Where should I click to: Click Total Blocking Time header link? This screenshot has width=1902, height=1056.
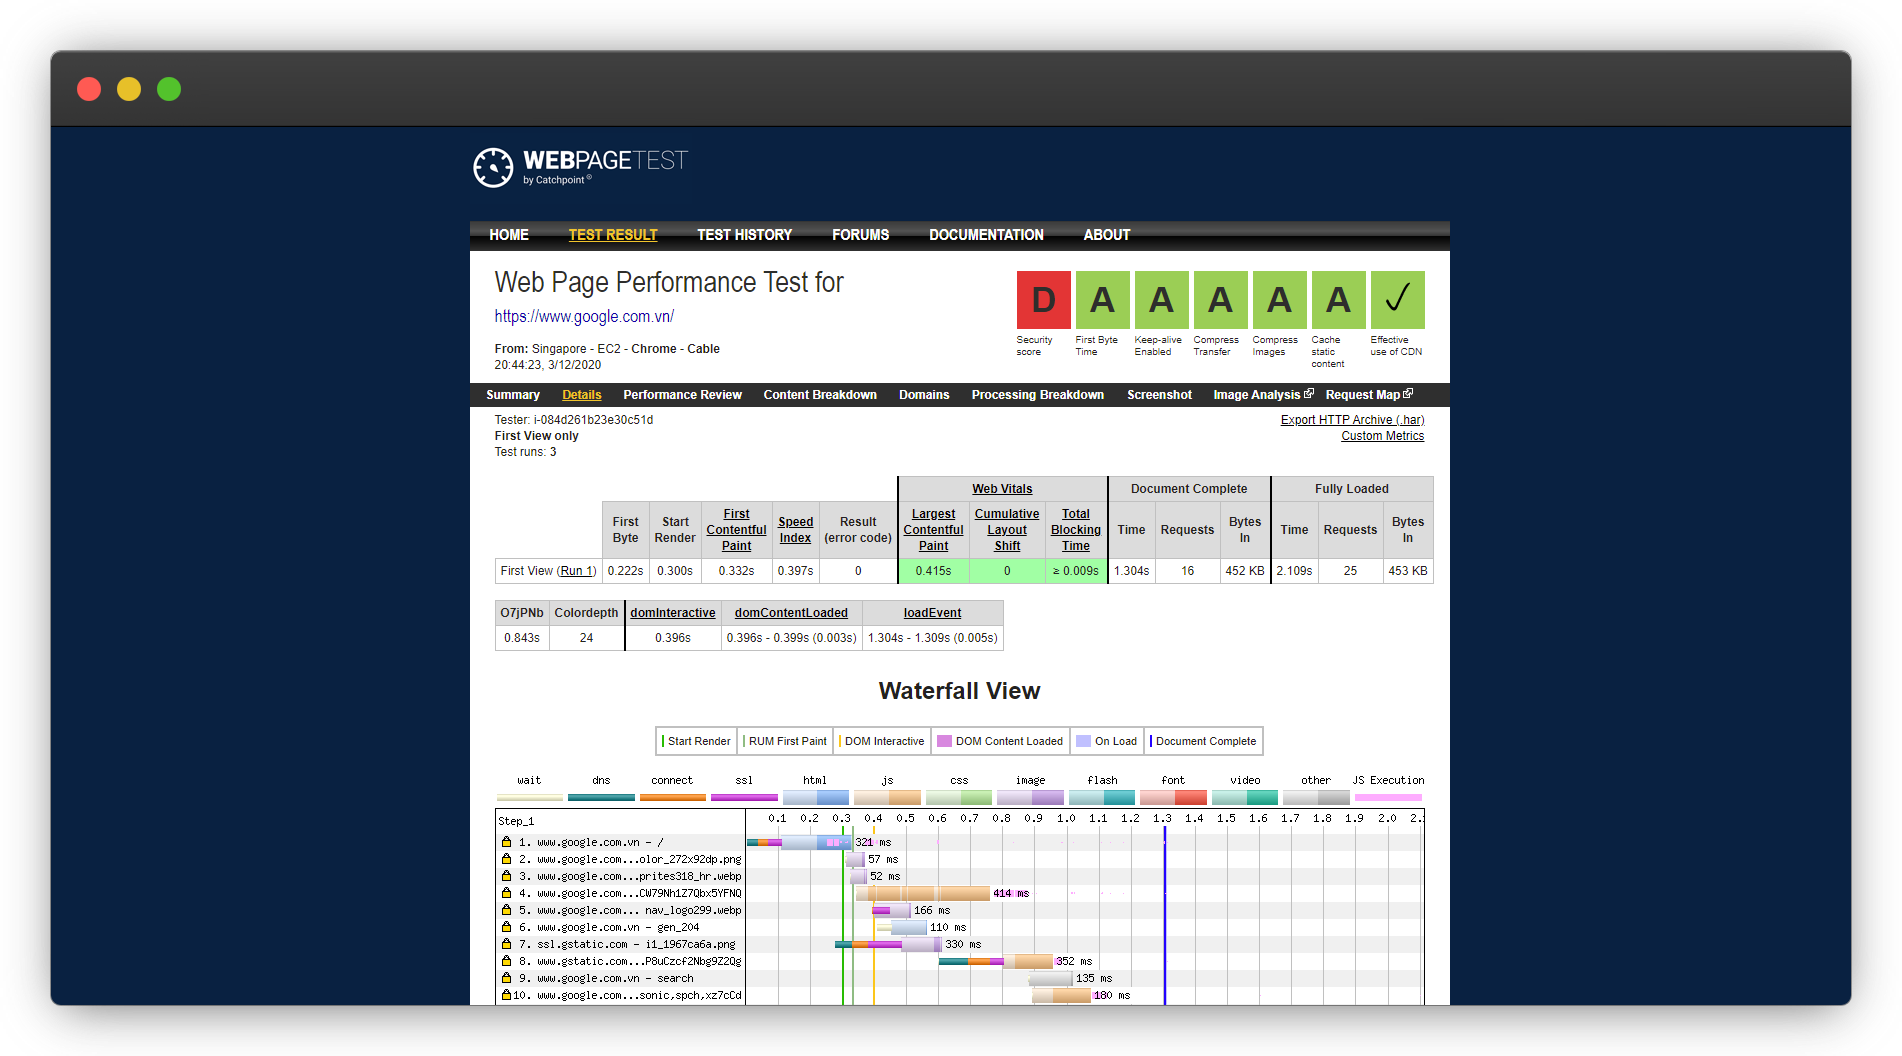coord(1076,530)
